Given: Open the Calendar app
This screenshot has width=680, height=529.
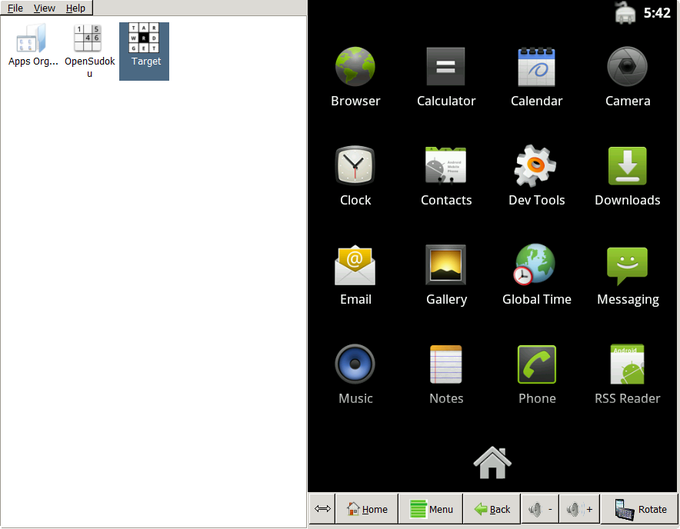Looking at the screenshot, I should (536, 76).
